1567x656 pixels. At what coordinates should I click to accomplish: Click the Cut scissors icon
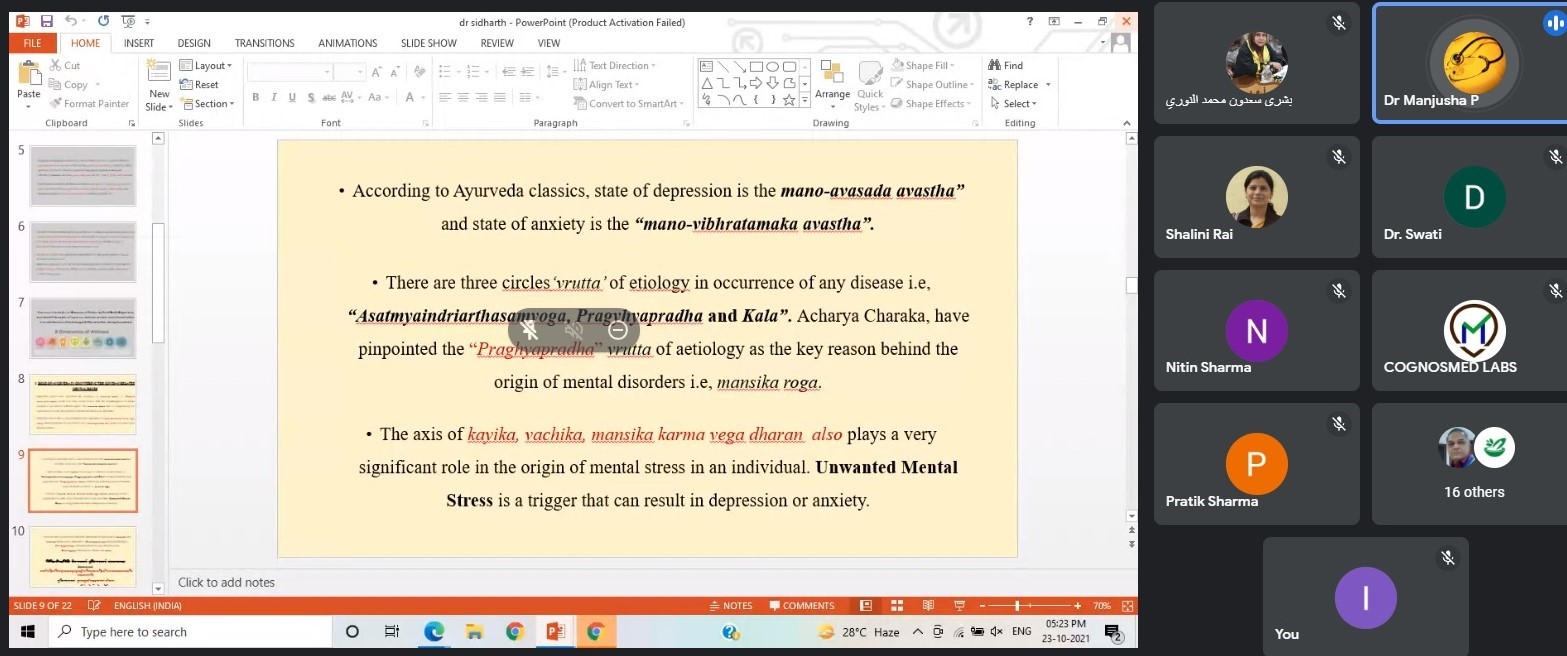(53, 66)
